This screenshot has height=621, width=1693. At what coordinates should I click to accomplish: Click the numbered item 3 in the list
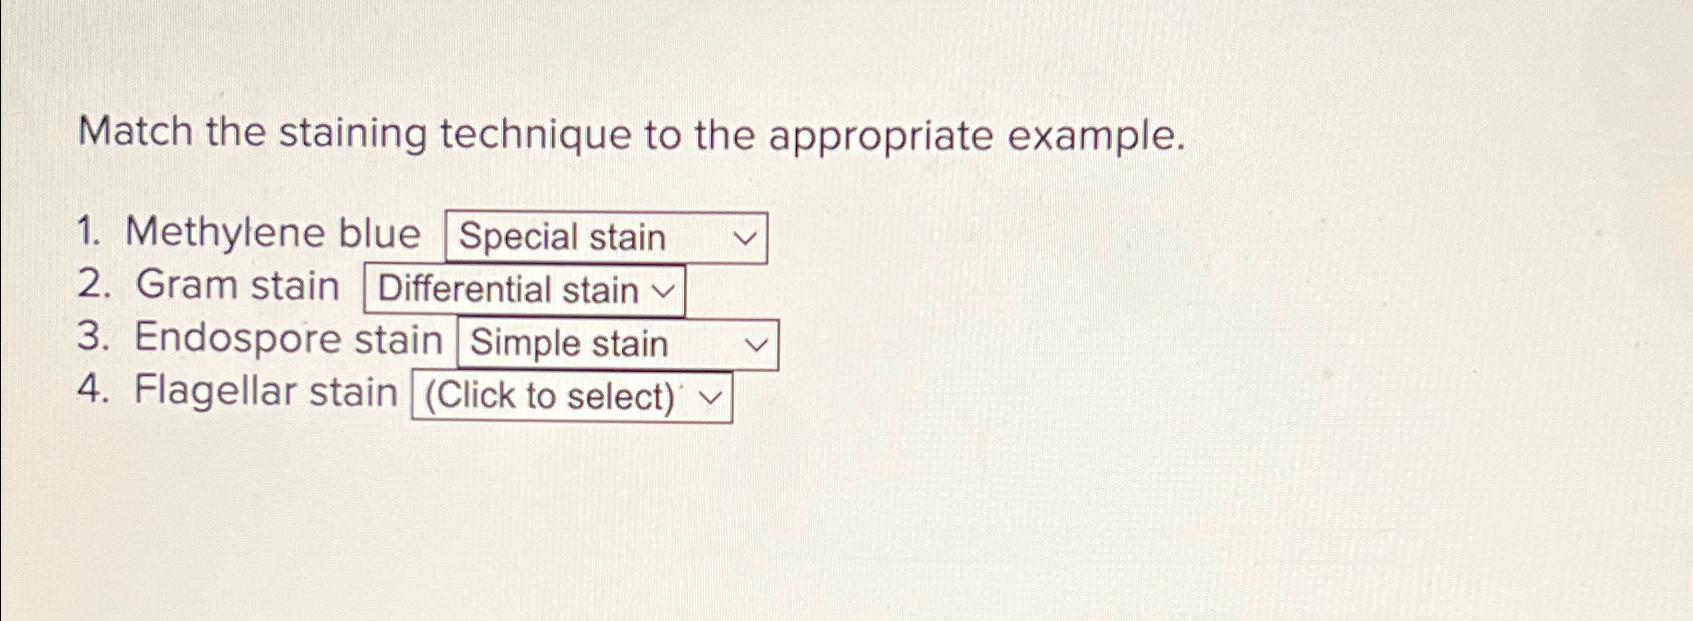click(x=92, y=340)
